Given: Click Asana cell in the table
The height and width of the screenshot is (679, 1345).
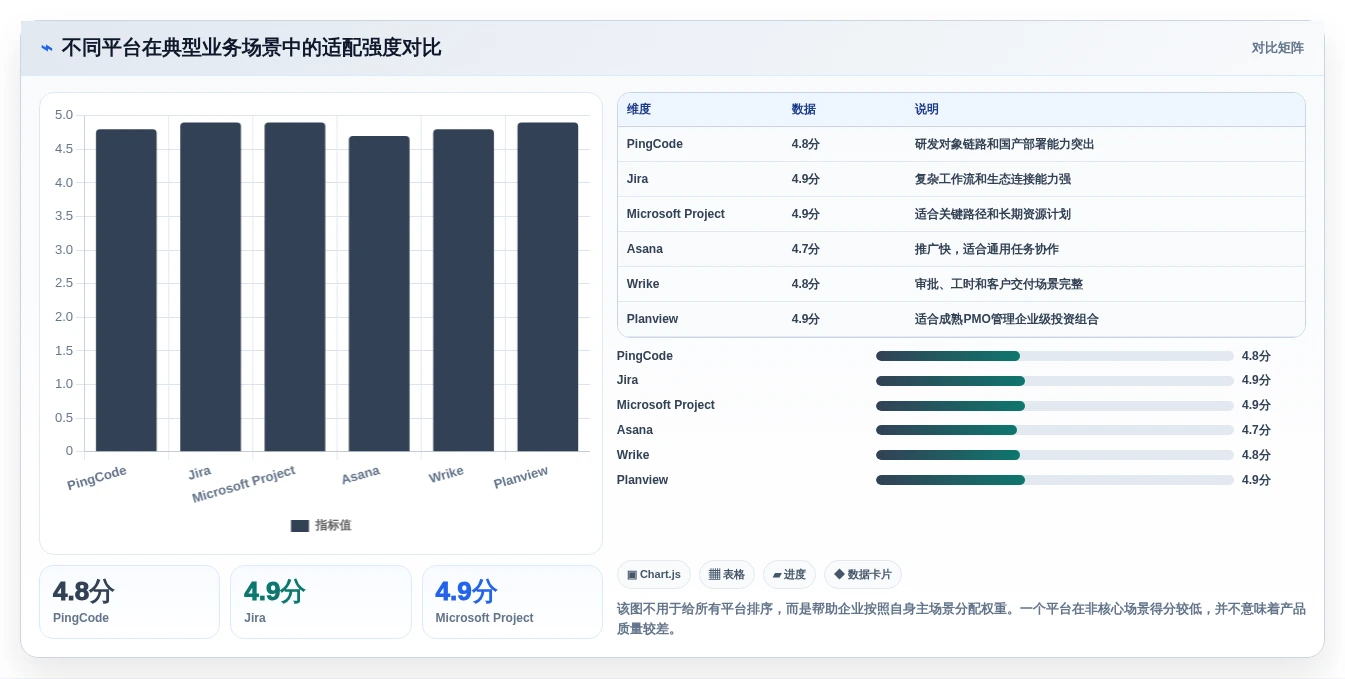Looking at the screenshot, I should (645, 249).
